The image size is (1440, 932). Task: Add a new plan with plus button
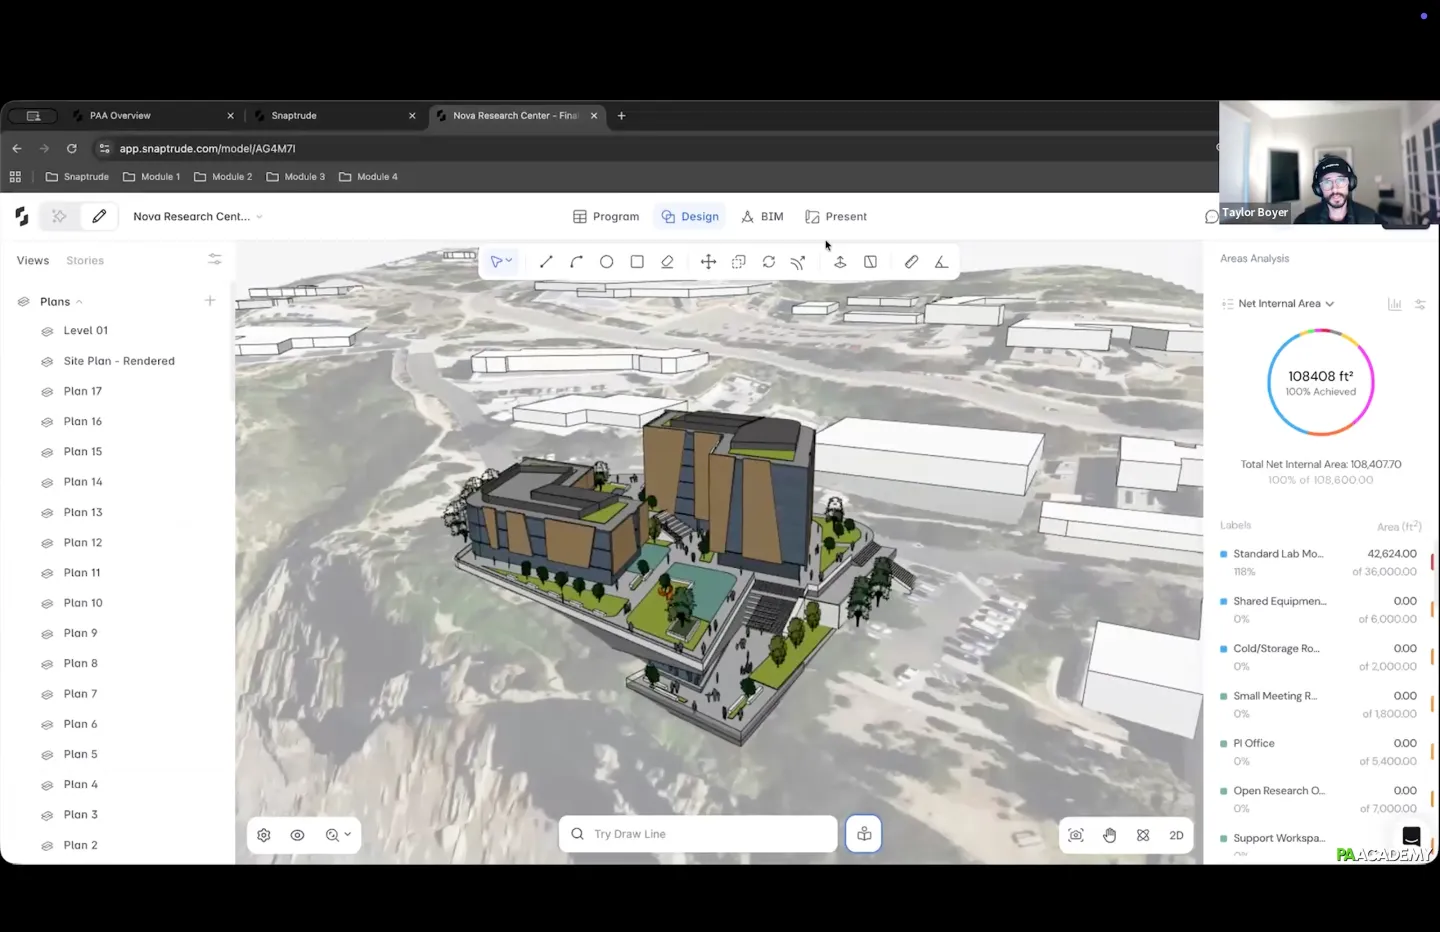click(x=210, y=301)
